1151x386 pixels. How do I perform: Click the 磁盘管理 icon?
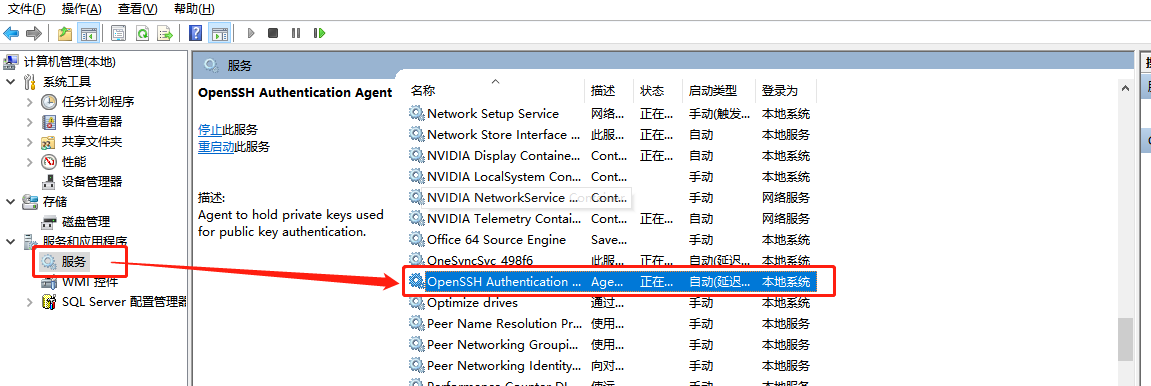coord(49,222)
